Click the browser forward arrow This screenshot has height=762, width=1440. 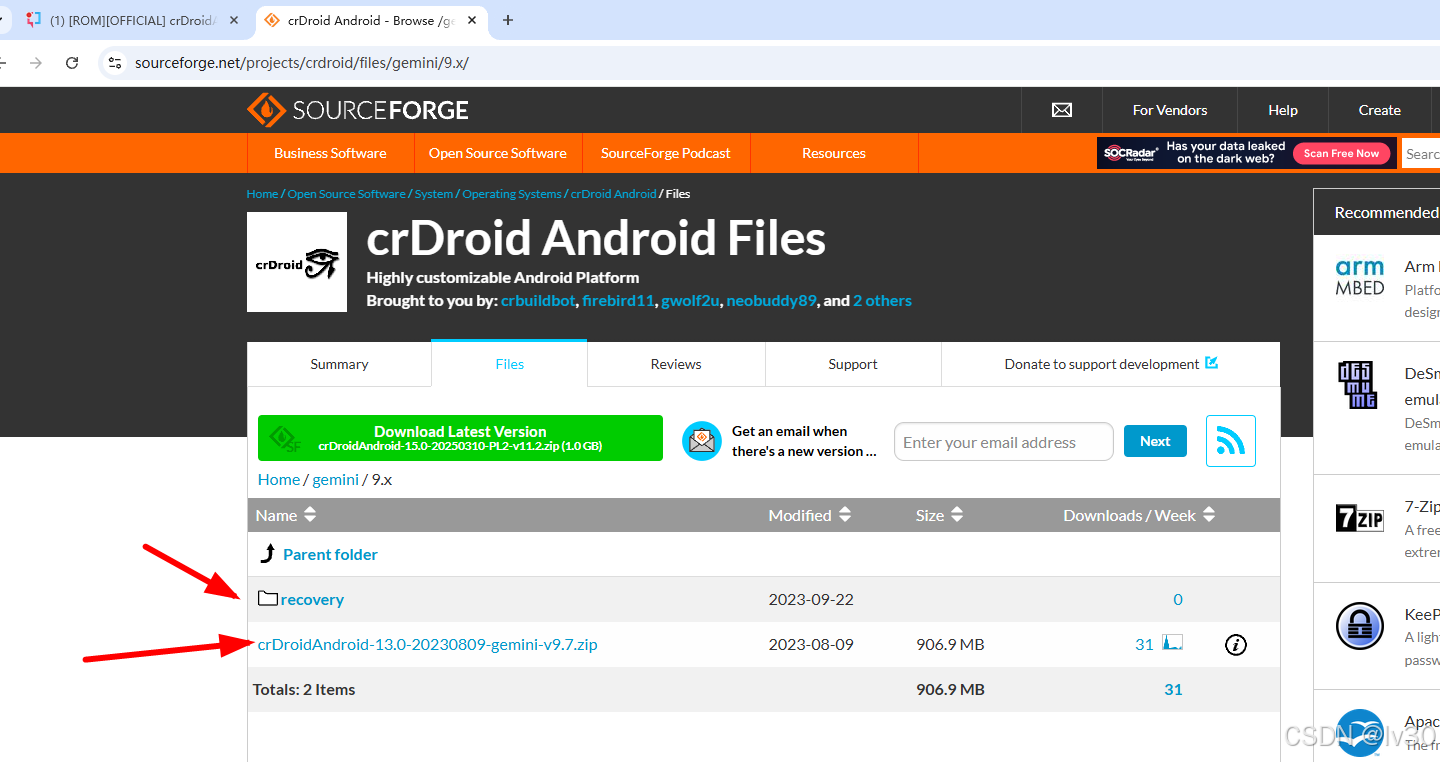[x=36, y=62]
